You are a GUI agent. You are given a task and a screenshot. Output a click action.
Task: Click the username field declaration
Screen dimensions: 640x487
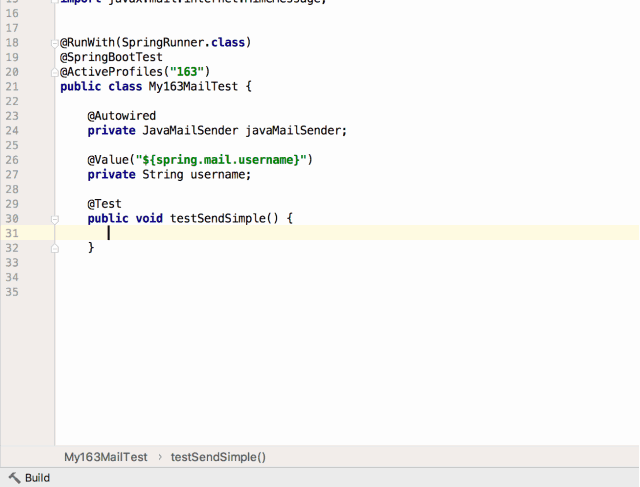(218, 174)
